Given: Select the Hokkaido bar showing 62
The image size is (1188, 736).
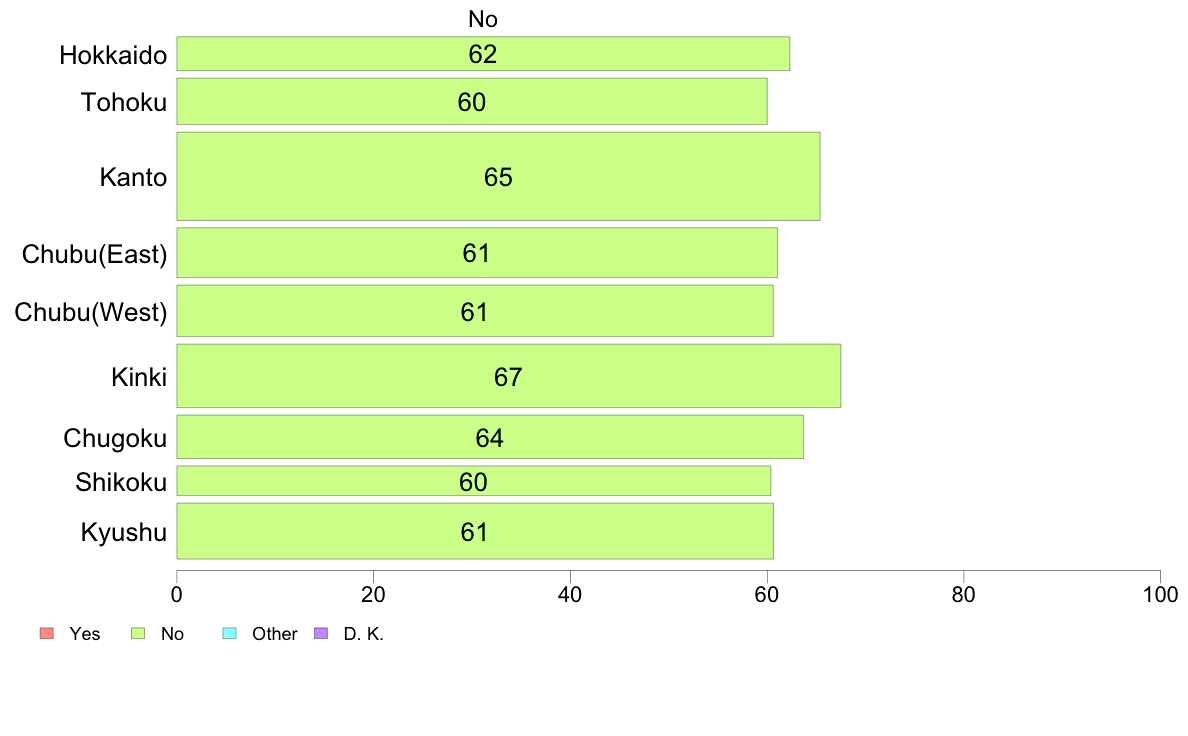Looking at the screenshot, I should (x=483, y=54).
